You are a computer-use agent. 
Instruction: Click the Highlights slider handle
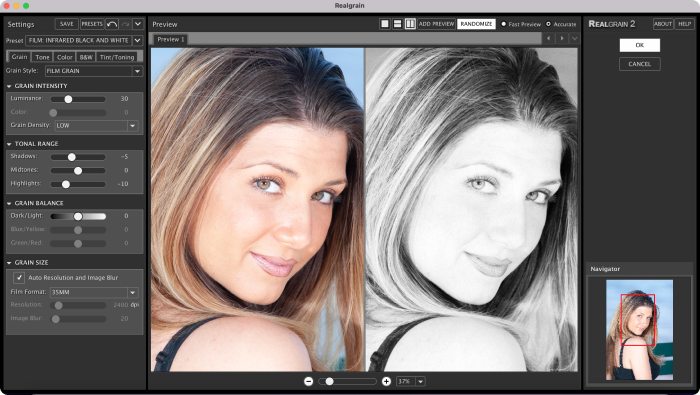[x=66, y=184]
